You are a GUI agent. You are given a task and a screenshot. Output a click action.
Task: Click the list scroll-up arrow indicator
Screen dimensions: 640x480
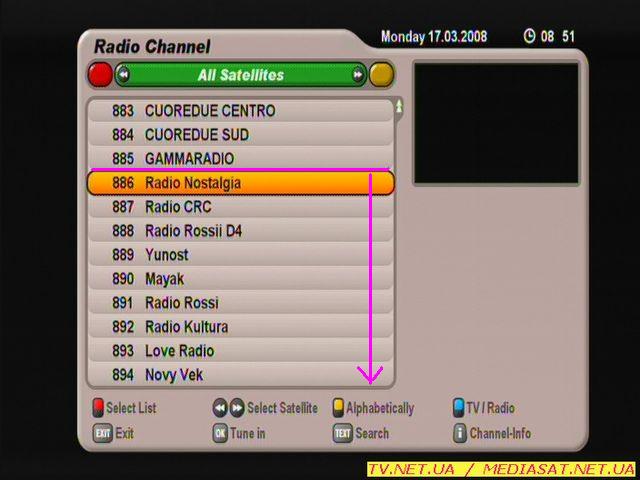[399, 106]
